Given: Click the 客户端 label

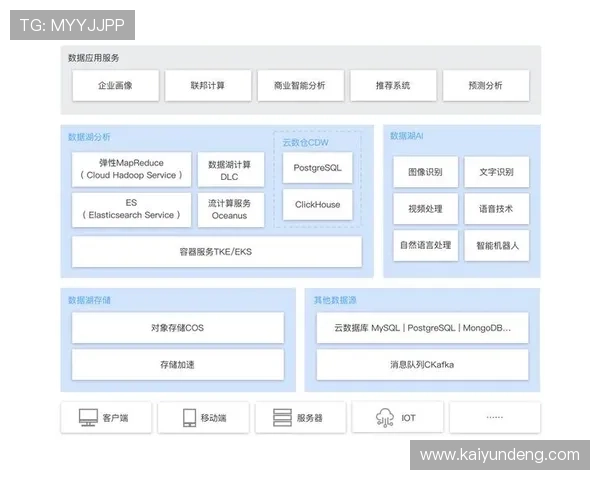Looking at the screenshot, I should tap(116, 418).
